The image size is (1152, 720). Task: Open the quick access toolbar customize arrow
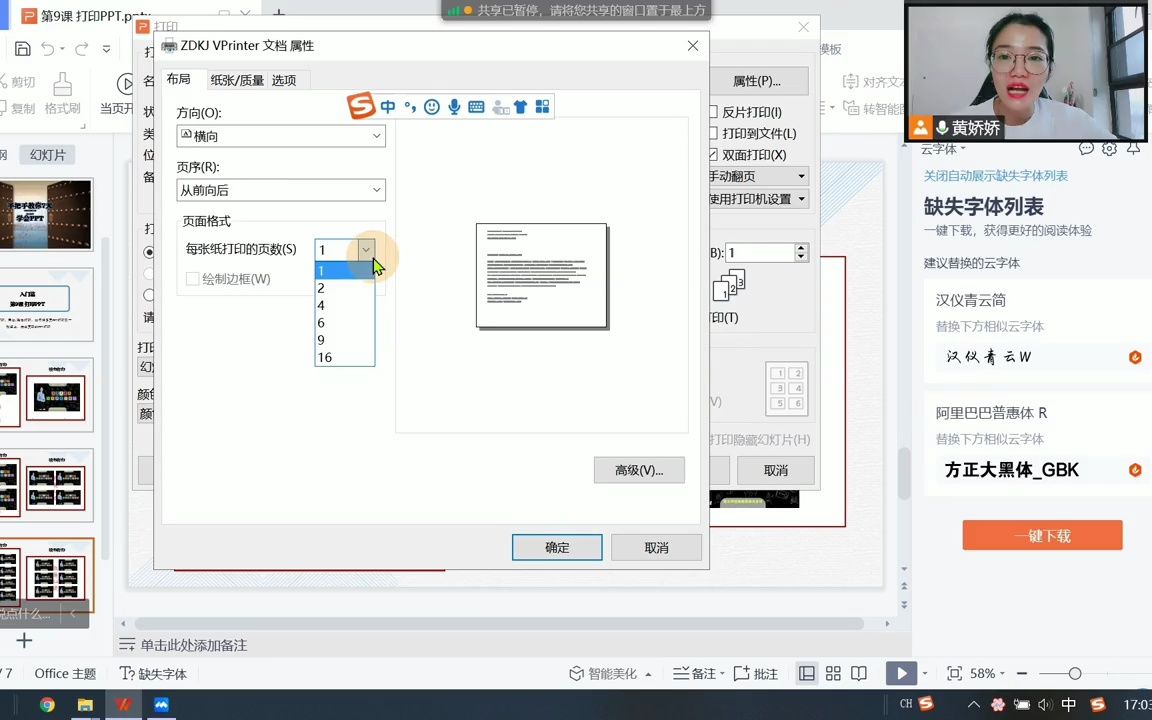click(x=107, y=49)
